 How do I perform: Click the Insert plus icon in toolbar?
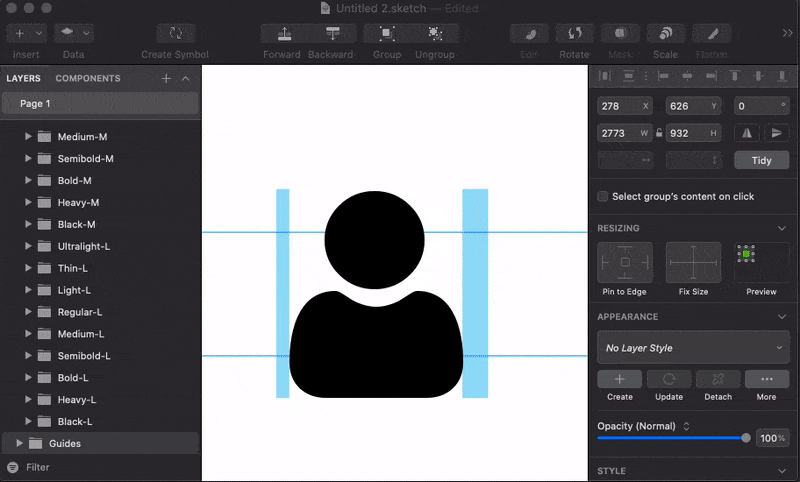point(20,34)
